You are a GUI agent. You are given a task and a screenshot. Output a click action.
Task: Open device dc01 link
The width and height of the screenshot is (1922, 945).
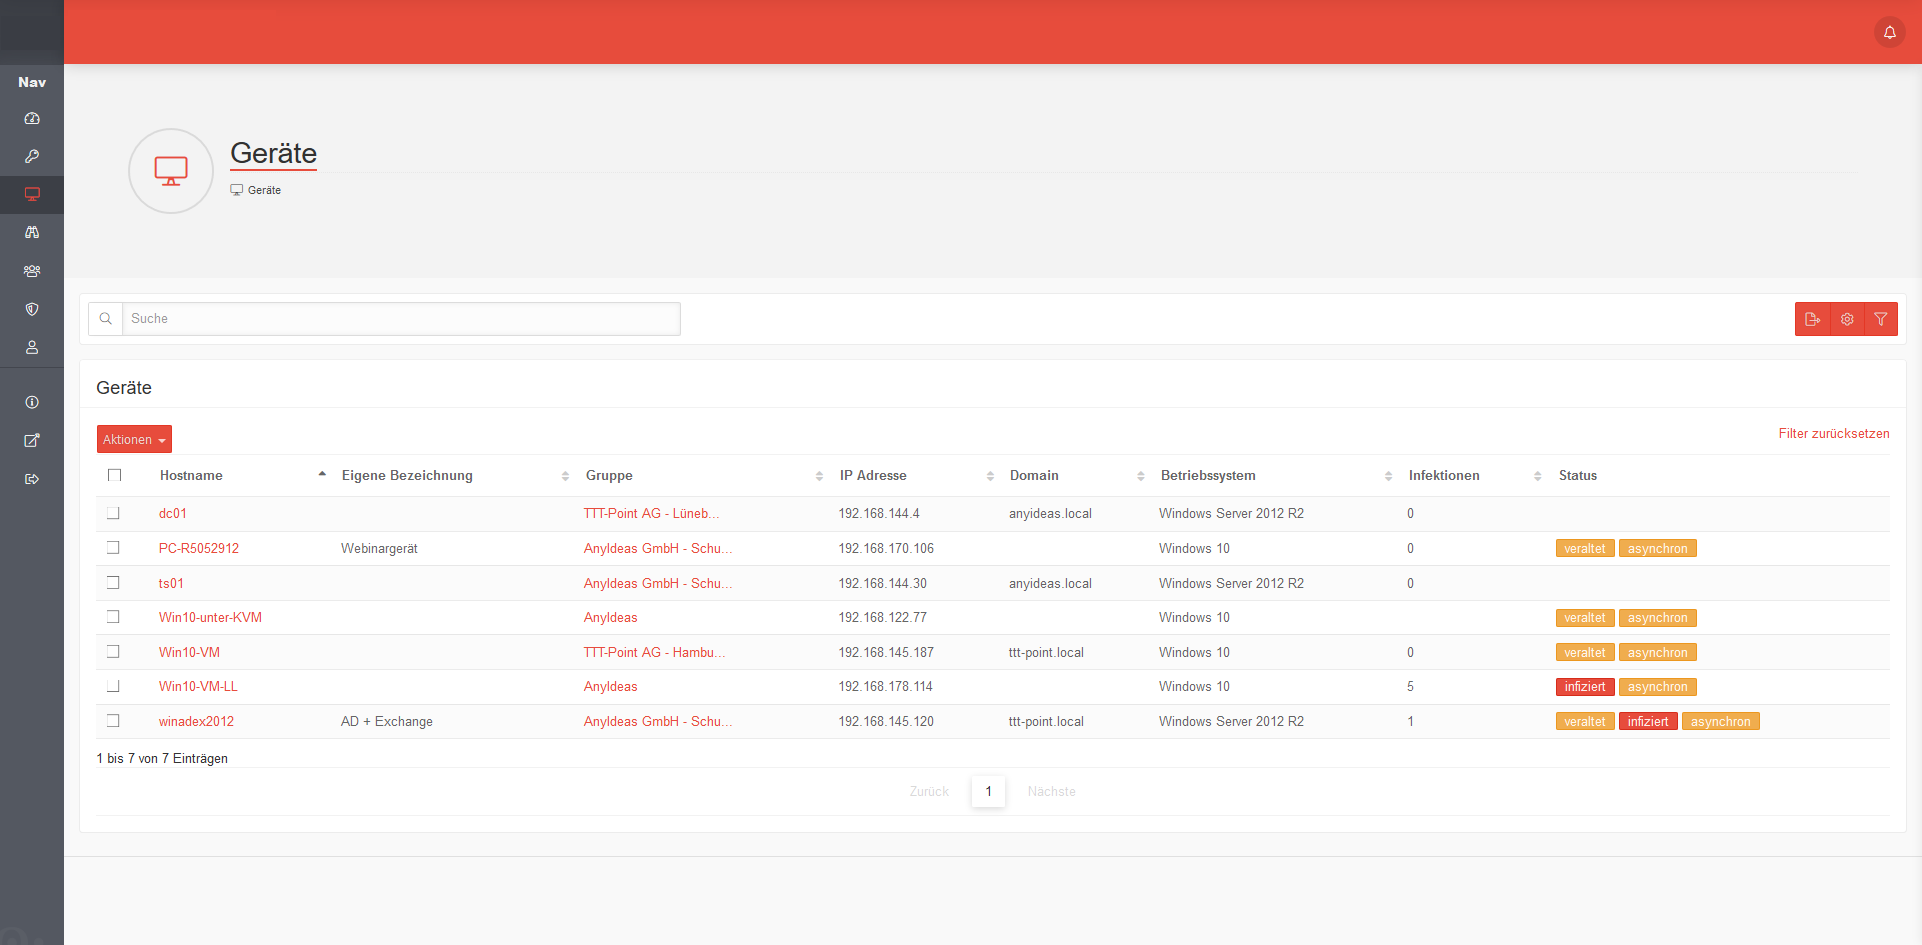[x=173, y=513]
